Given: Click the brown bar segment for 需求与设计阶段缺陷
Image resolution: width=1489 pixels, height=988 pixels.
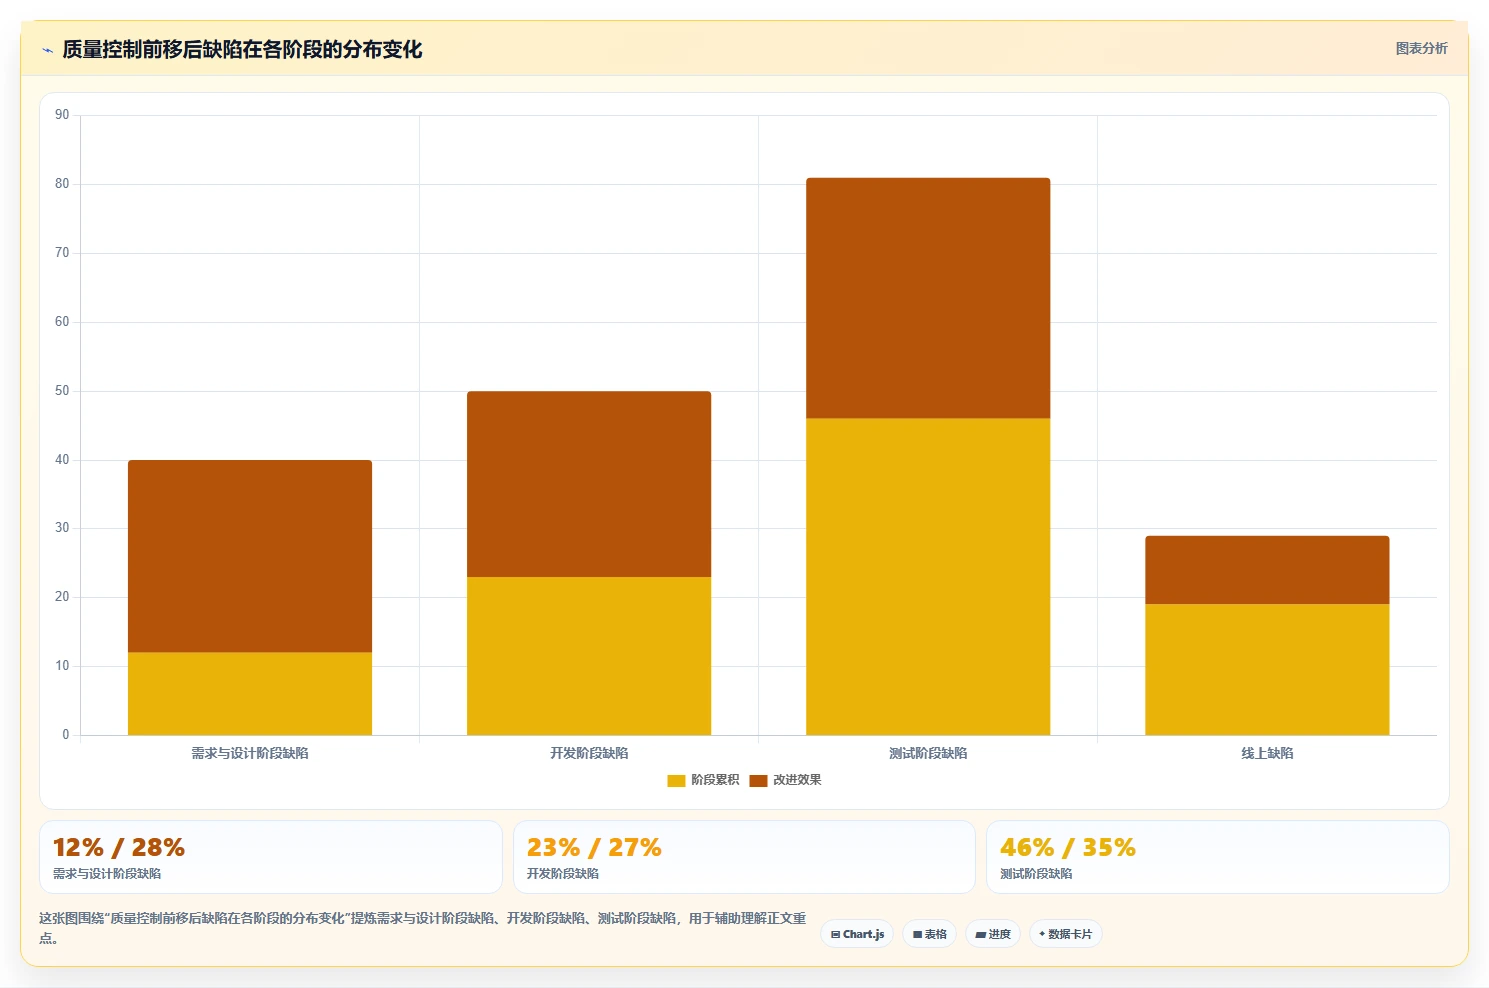Looking at the screenshot, I should [x=250, y=556].
